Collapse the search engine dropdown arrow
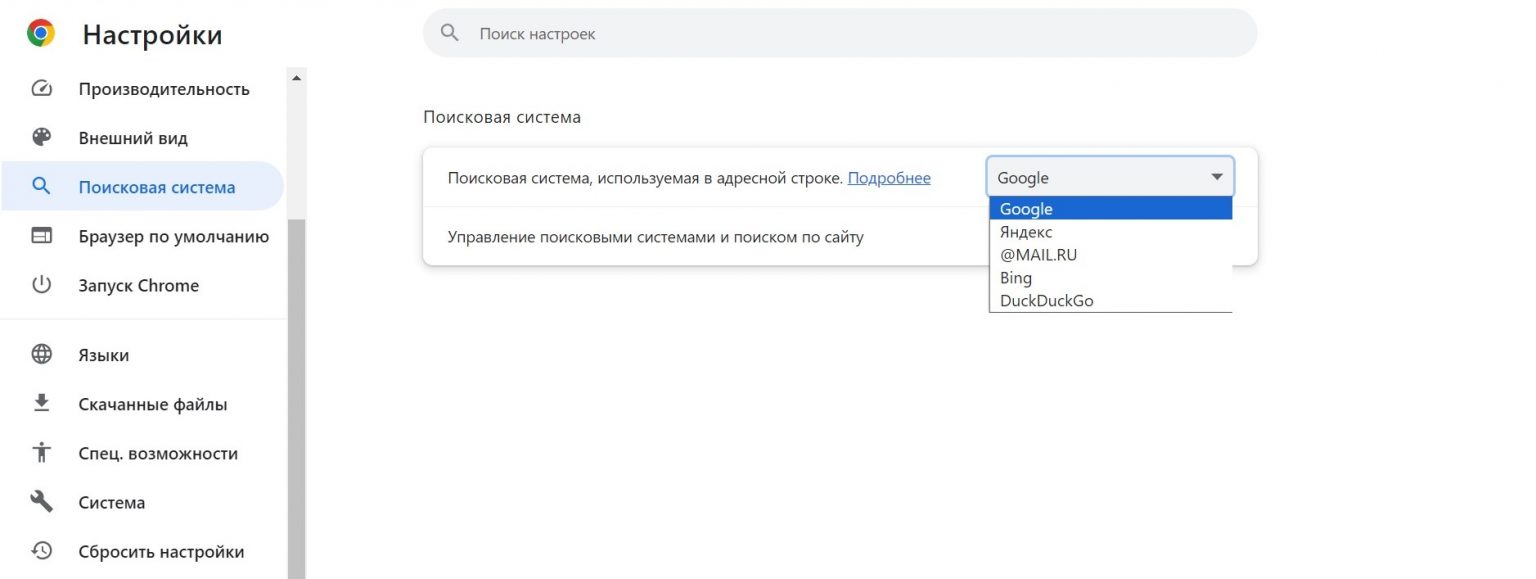This screenshot has height=579, width=1536. pos(1216,177)
